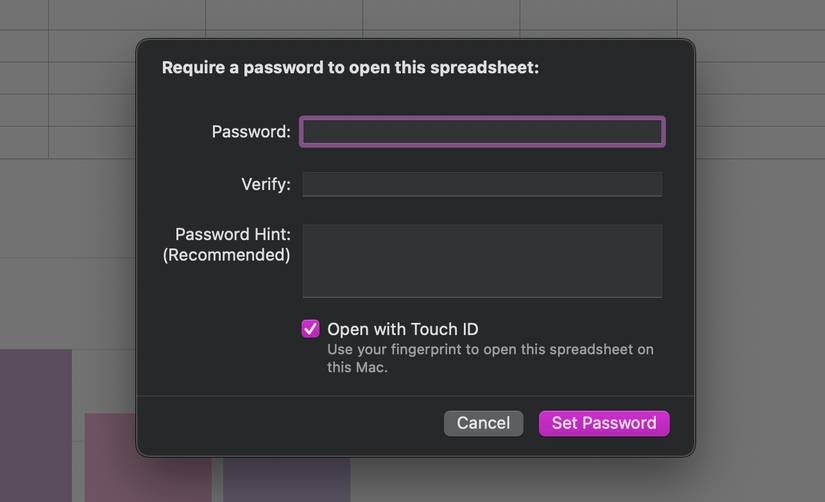Focus the Verify password field
Viewport: 825px width, 502px height.
pyautogui.click(x=482, y=184)
